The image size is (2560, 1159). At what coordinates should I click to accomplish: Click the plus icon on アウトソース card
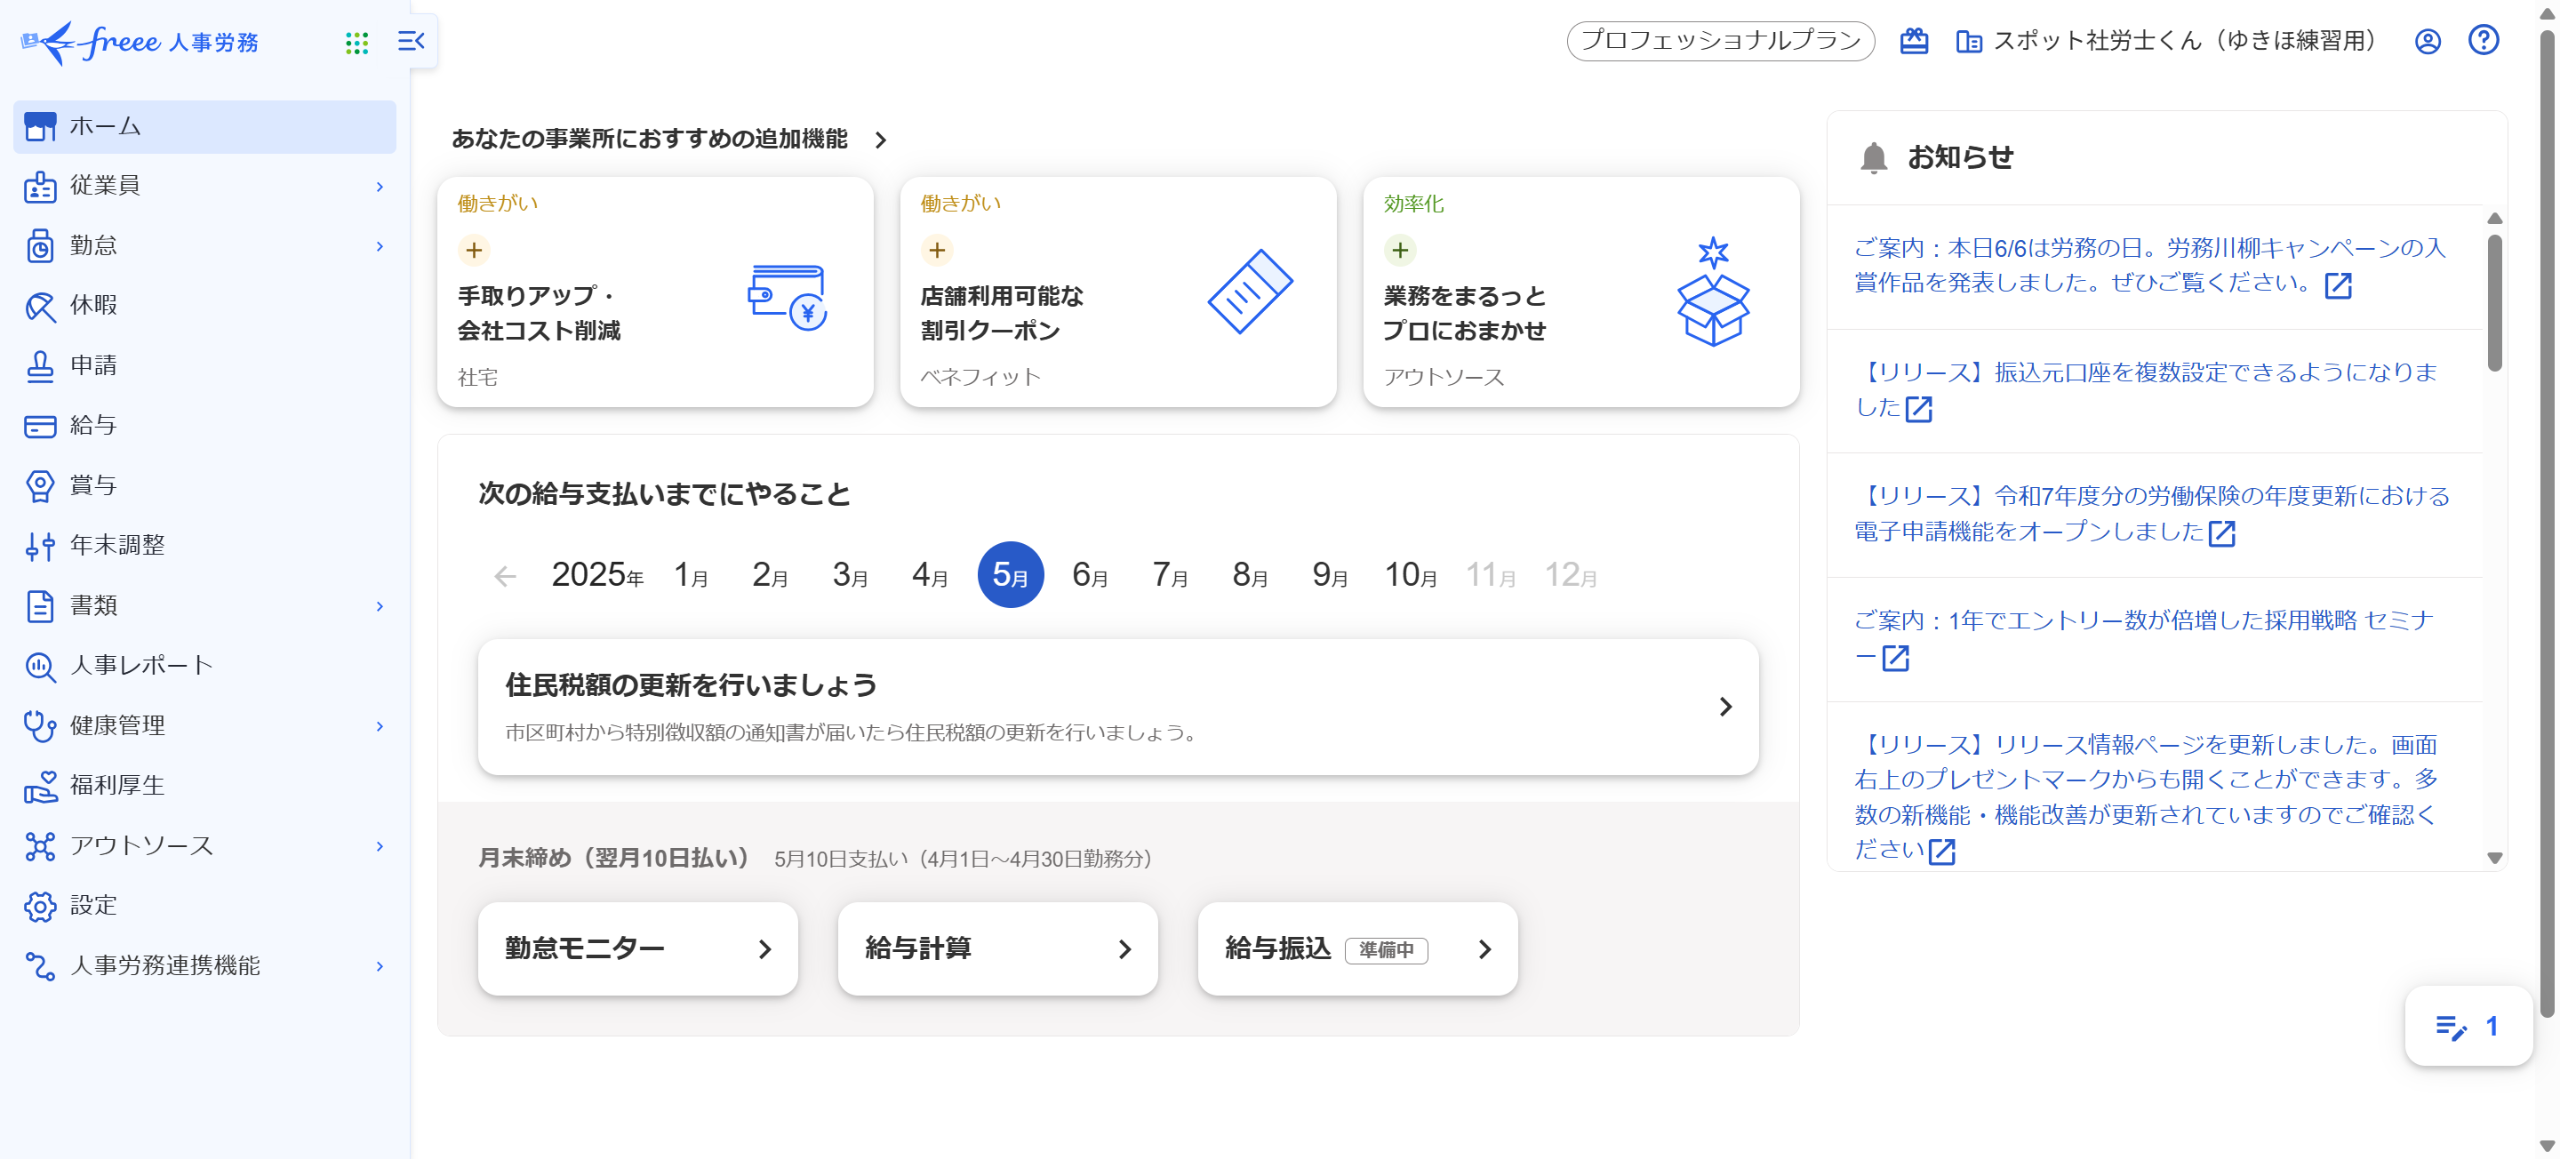point(1400,250)
